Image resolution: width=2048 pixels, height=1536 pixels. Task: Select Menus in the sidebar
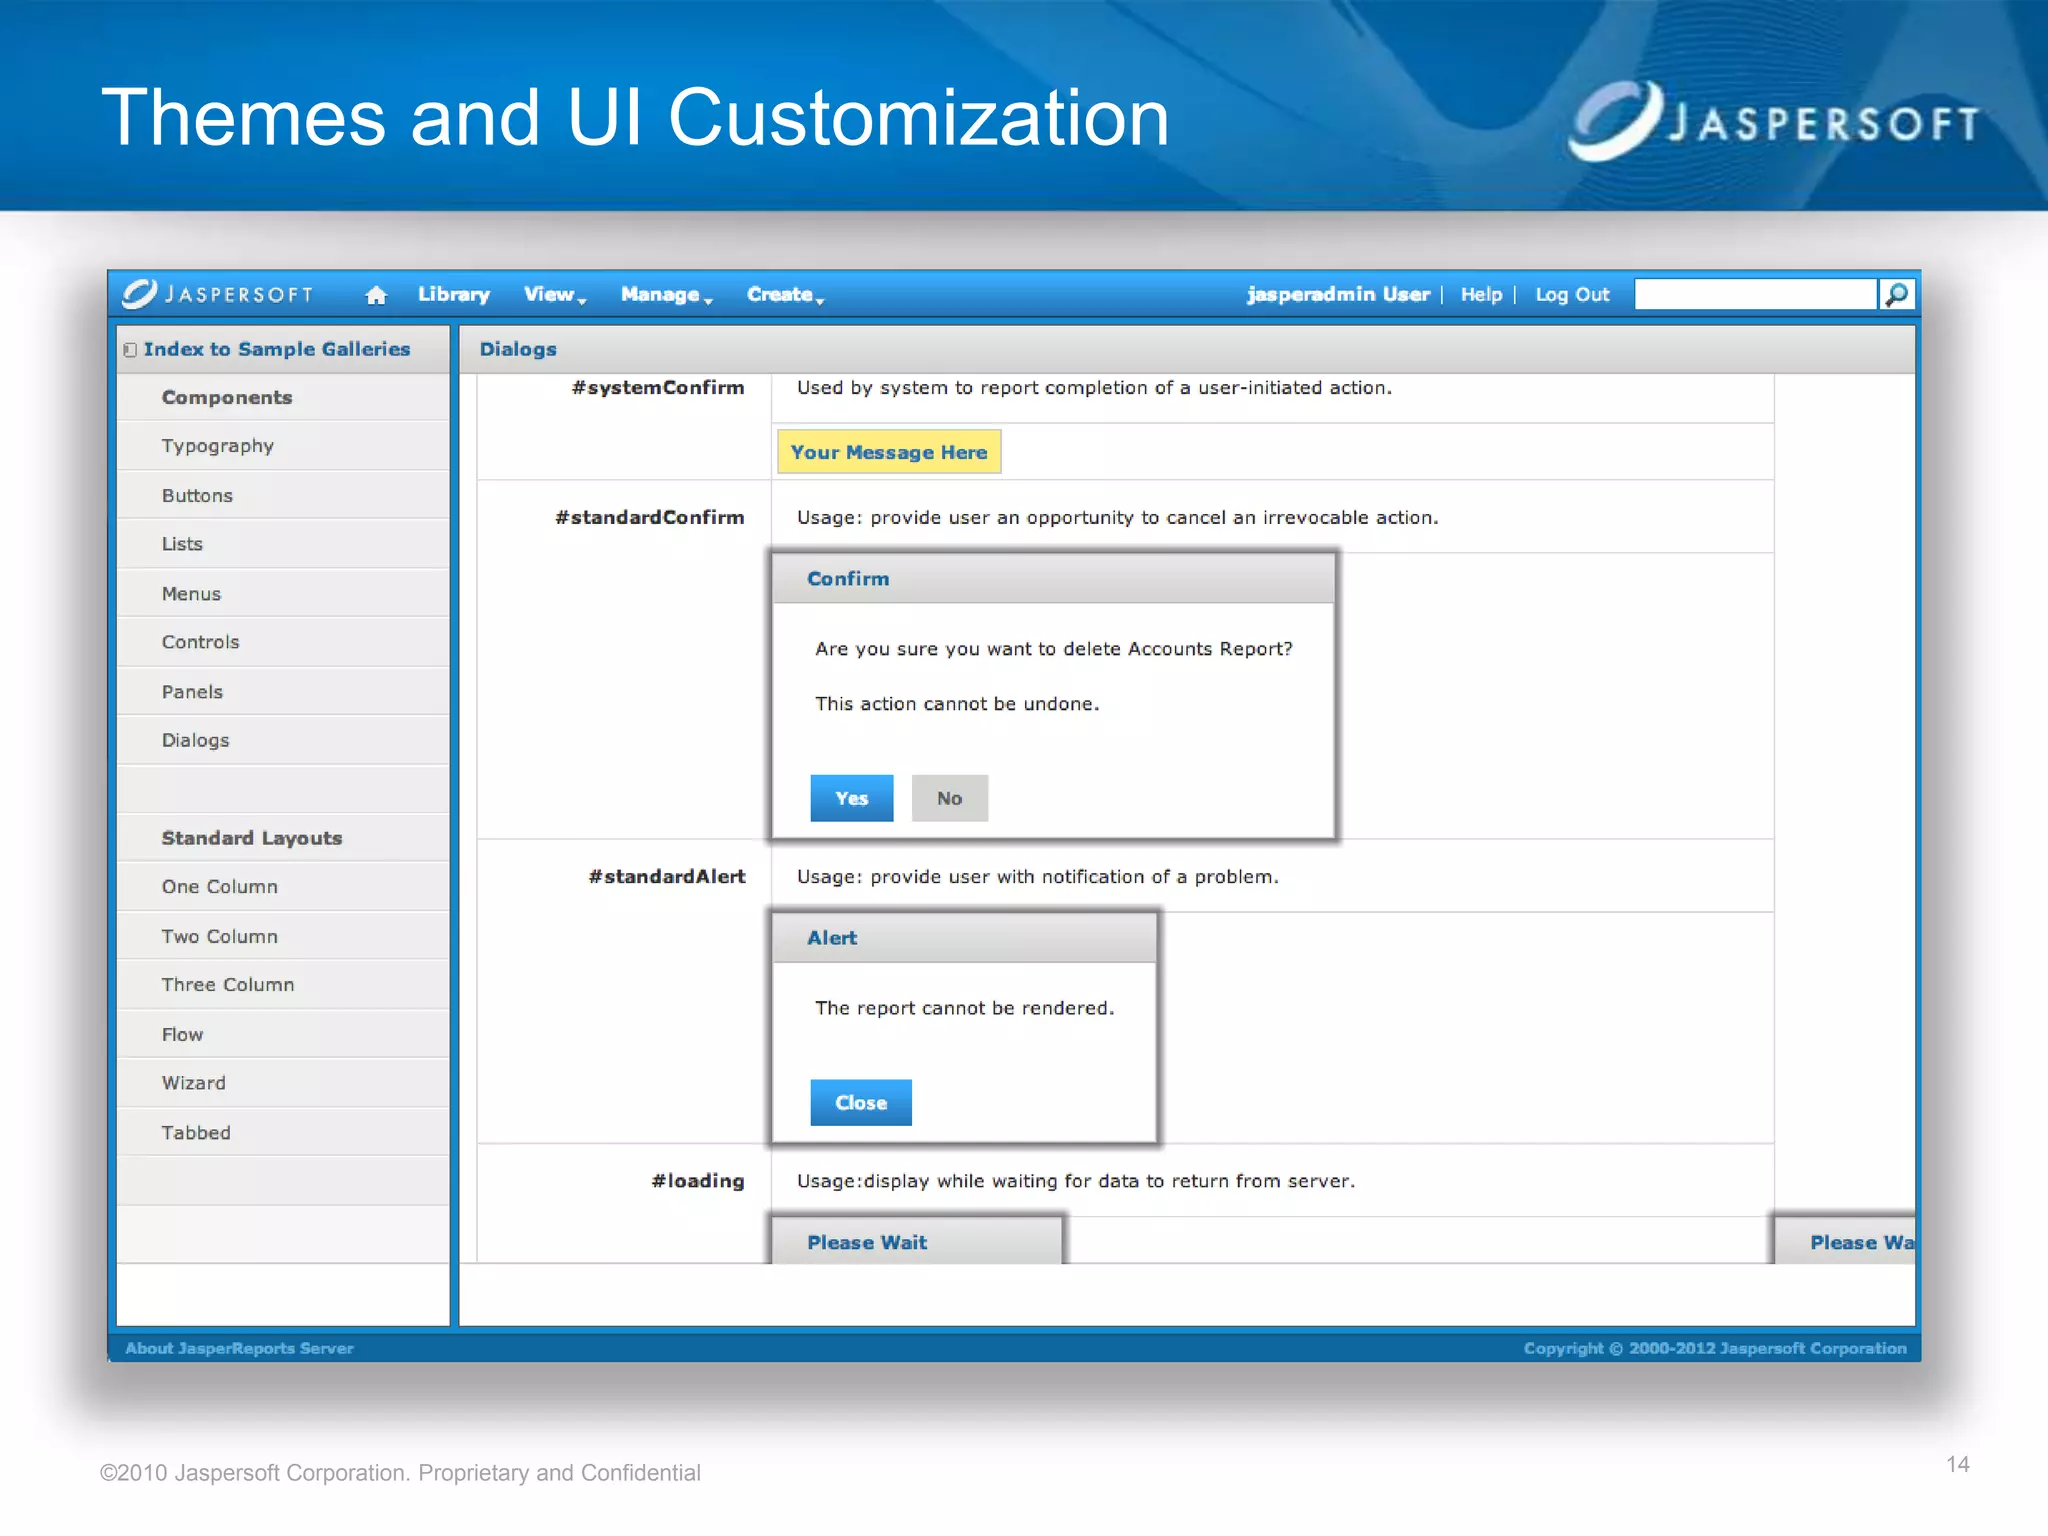pos(283,593)
